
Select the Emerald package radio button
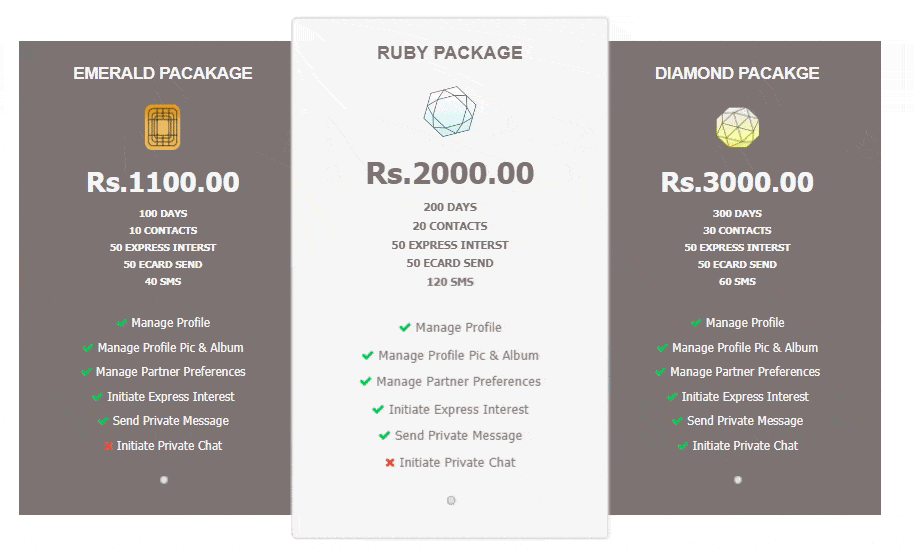click(164, 480)
